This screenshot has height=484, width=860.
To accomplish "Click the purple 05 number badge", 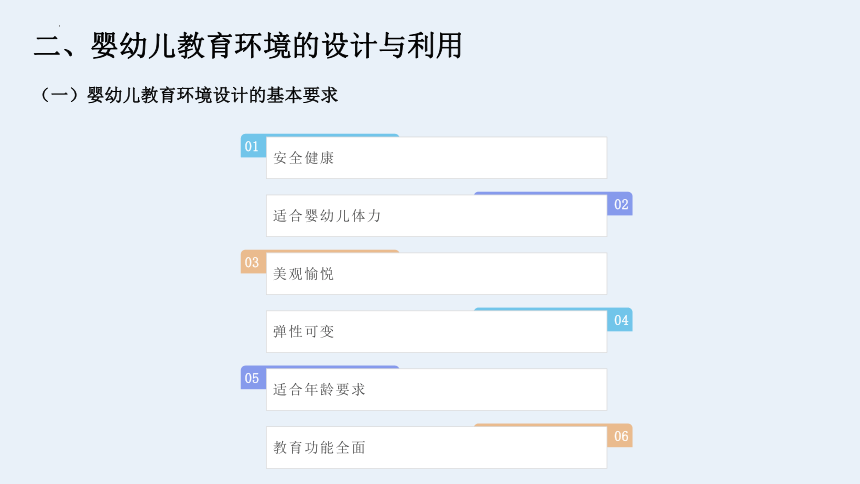I will tap(253, 378).
